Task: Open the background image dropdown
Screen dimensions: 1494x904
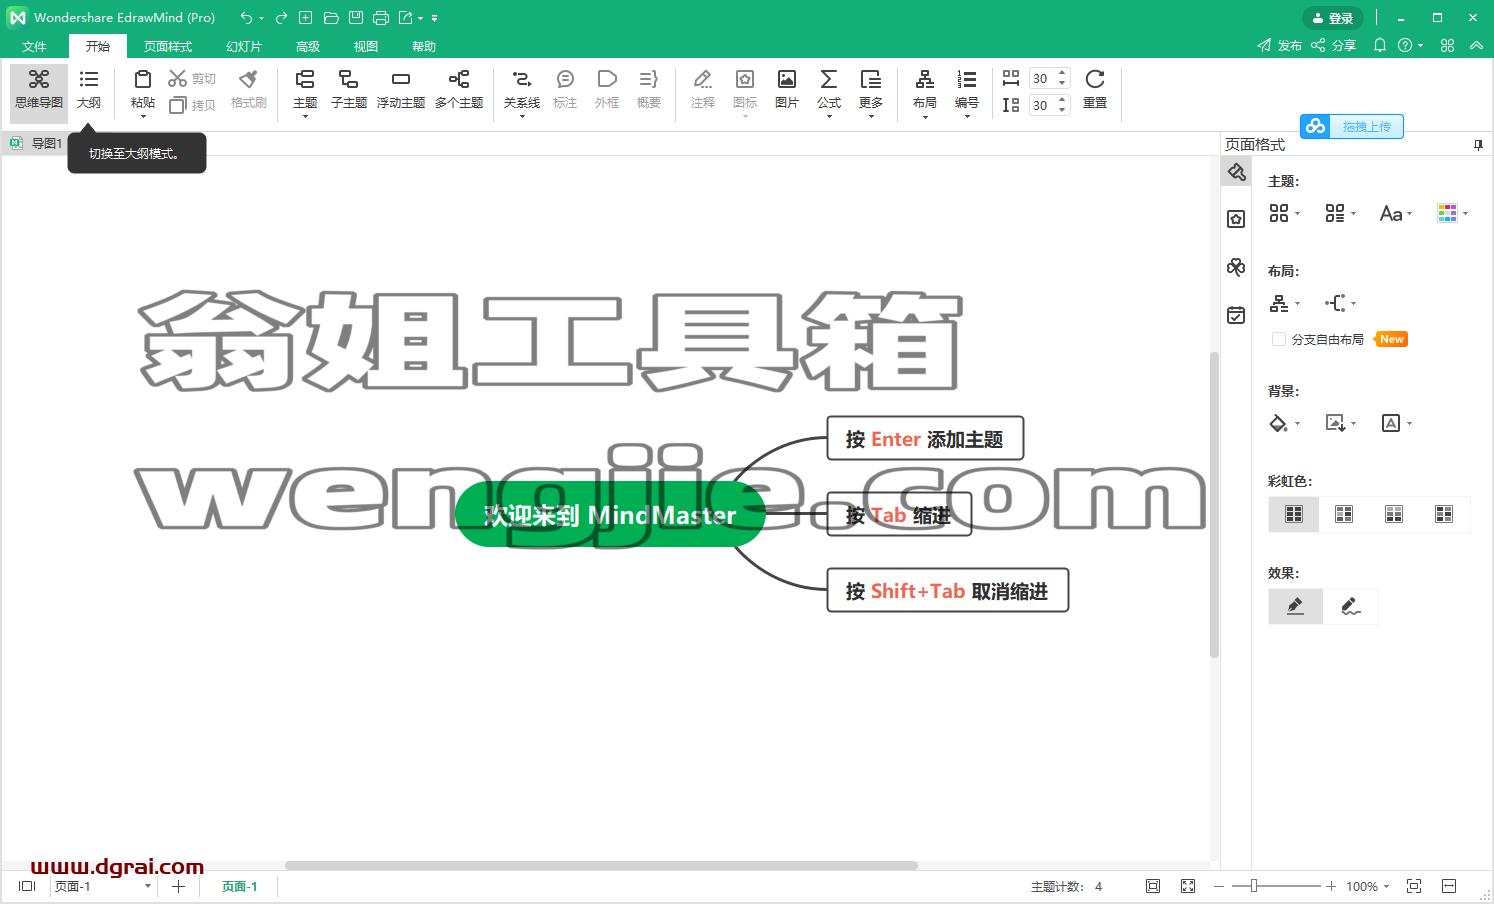Action: pyautogui.click(x=1340, y=423)
